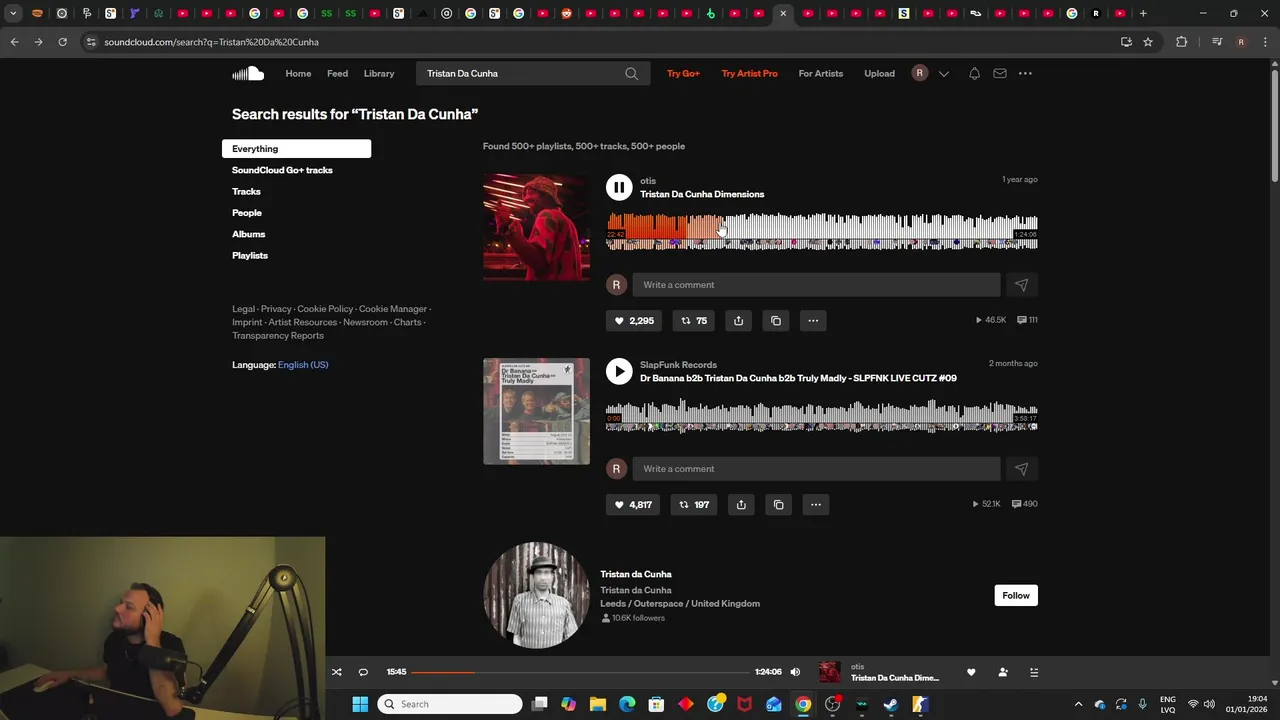The image size is (1280, 720).
Task: Bookmark this page with the star icon
Action: [1148, 42]
